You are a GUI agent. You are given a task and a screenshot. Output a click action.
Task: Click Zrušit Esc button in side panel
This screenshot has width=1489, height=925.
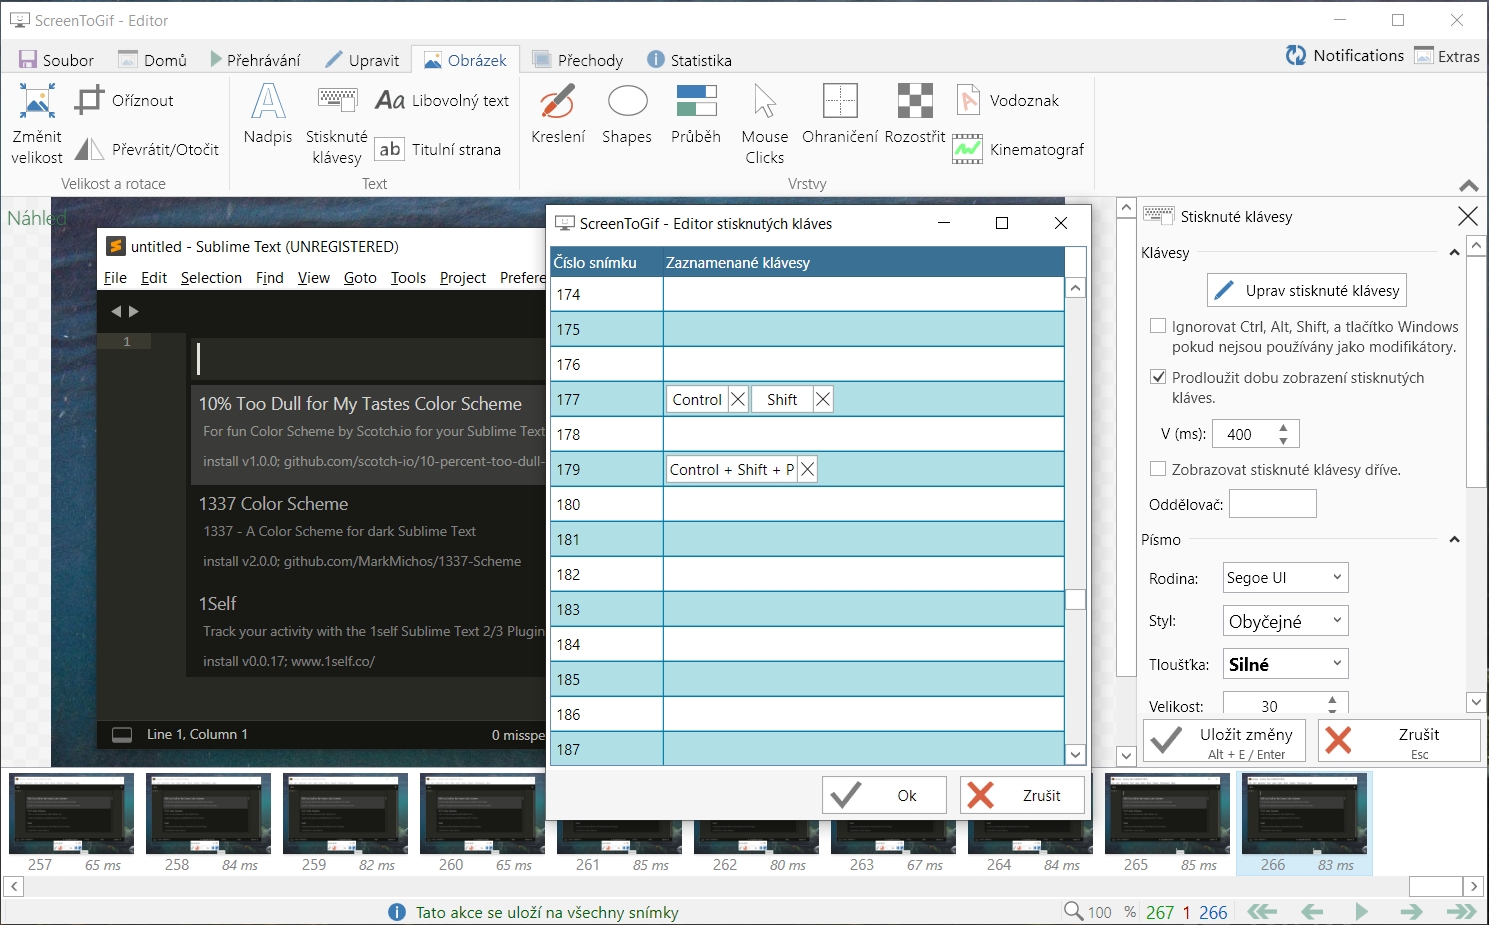[x=1399, y=741]
